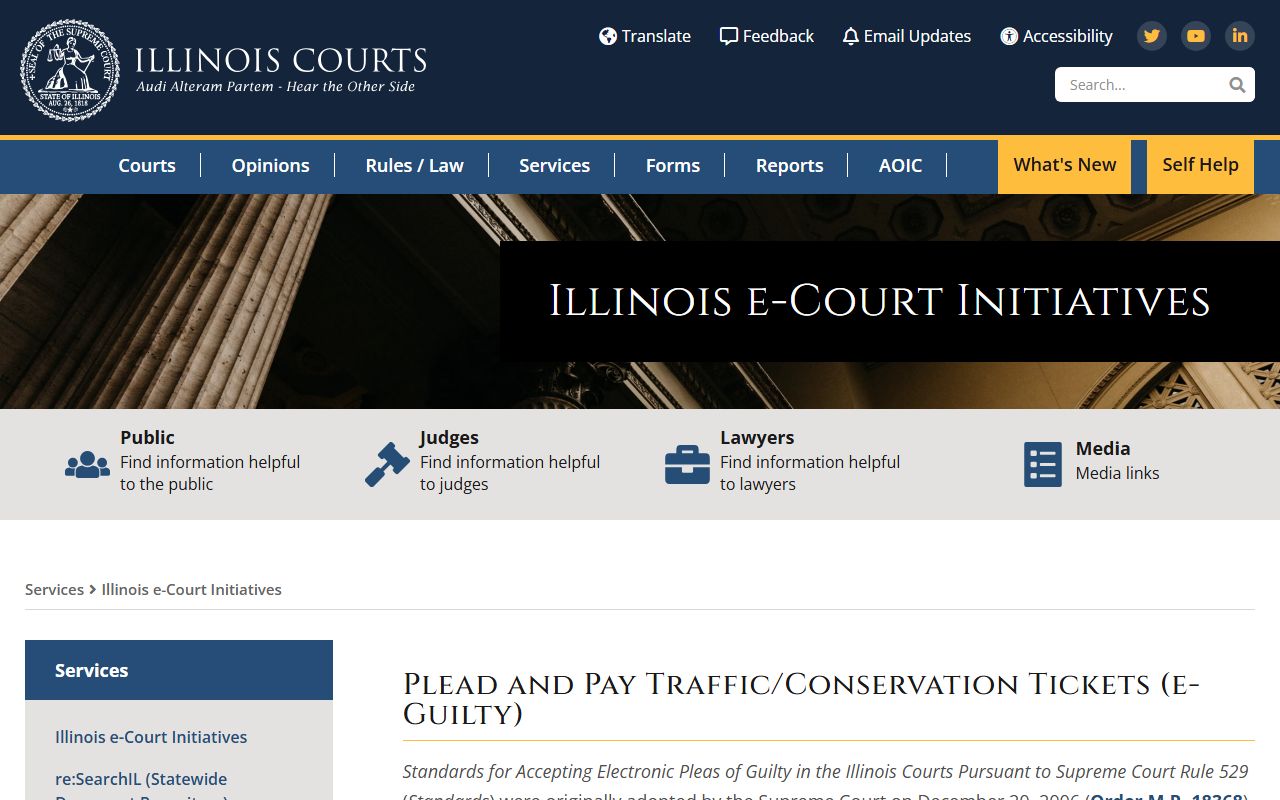Open the Judges information heading link
Viewport: 1280px width, 800px height.
pos(449,437)
